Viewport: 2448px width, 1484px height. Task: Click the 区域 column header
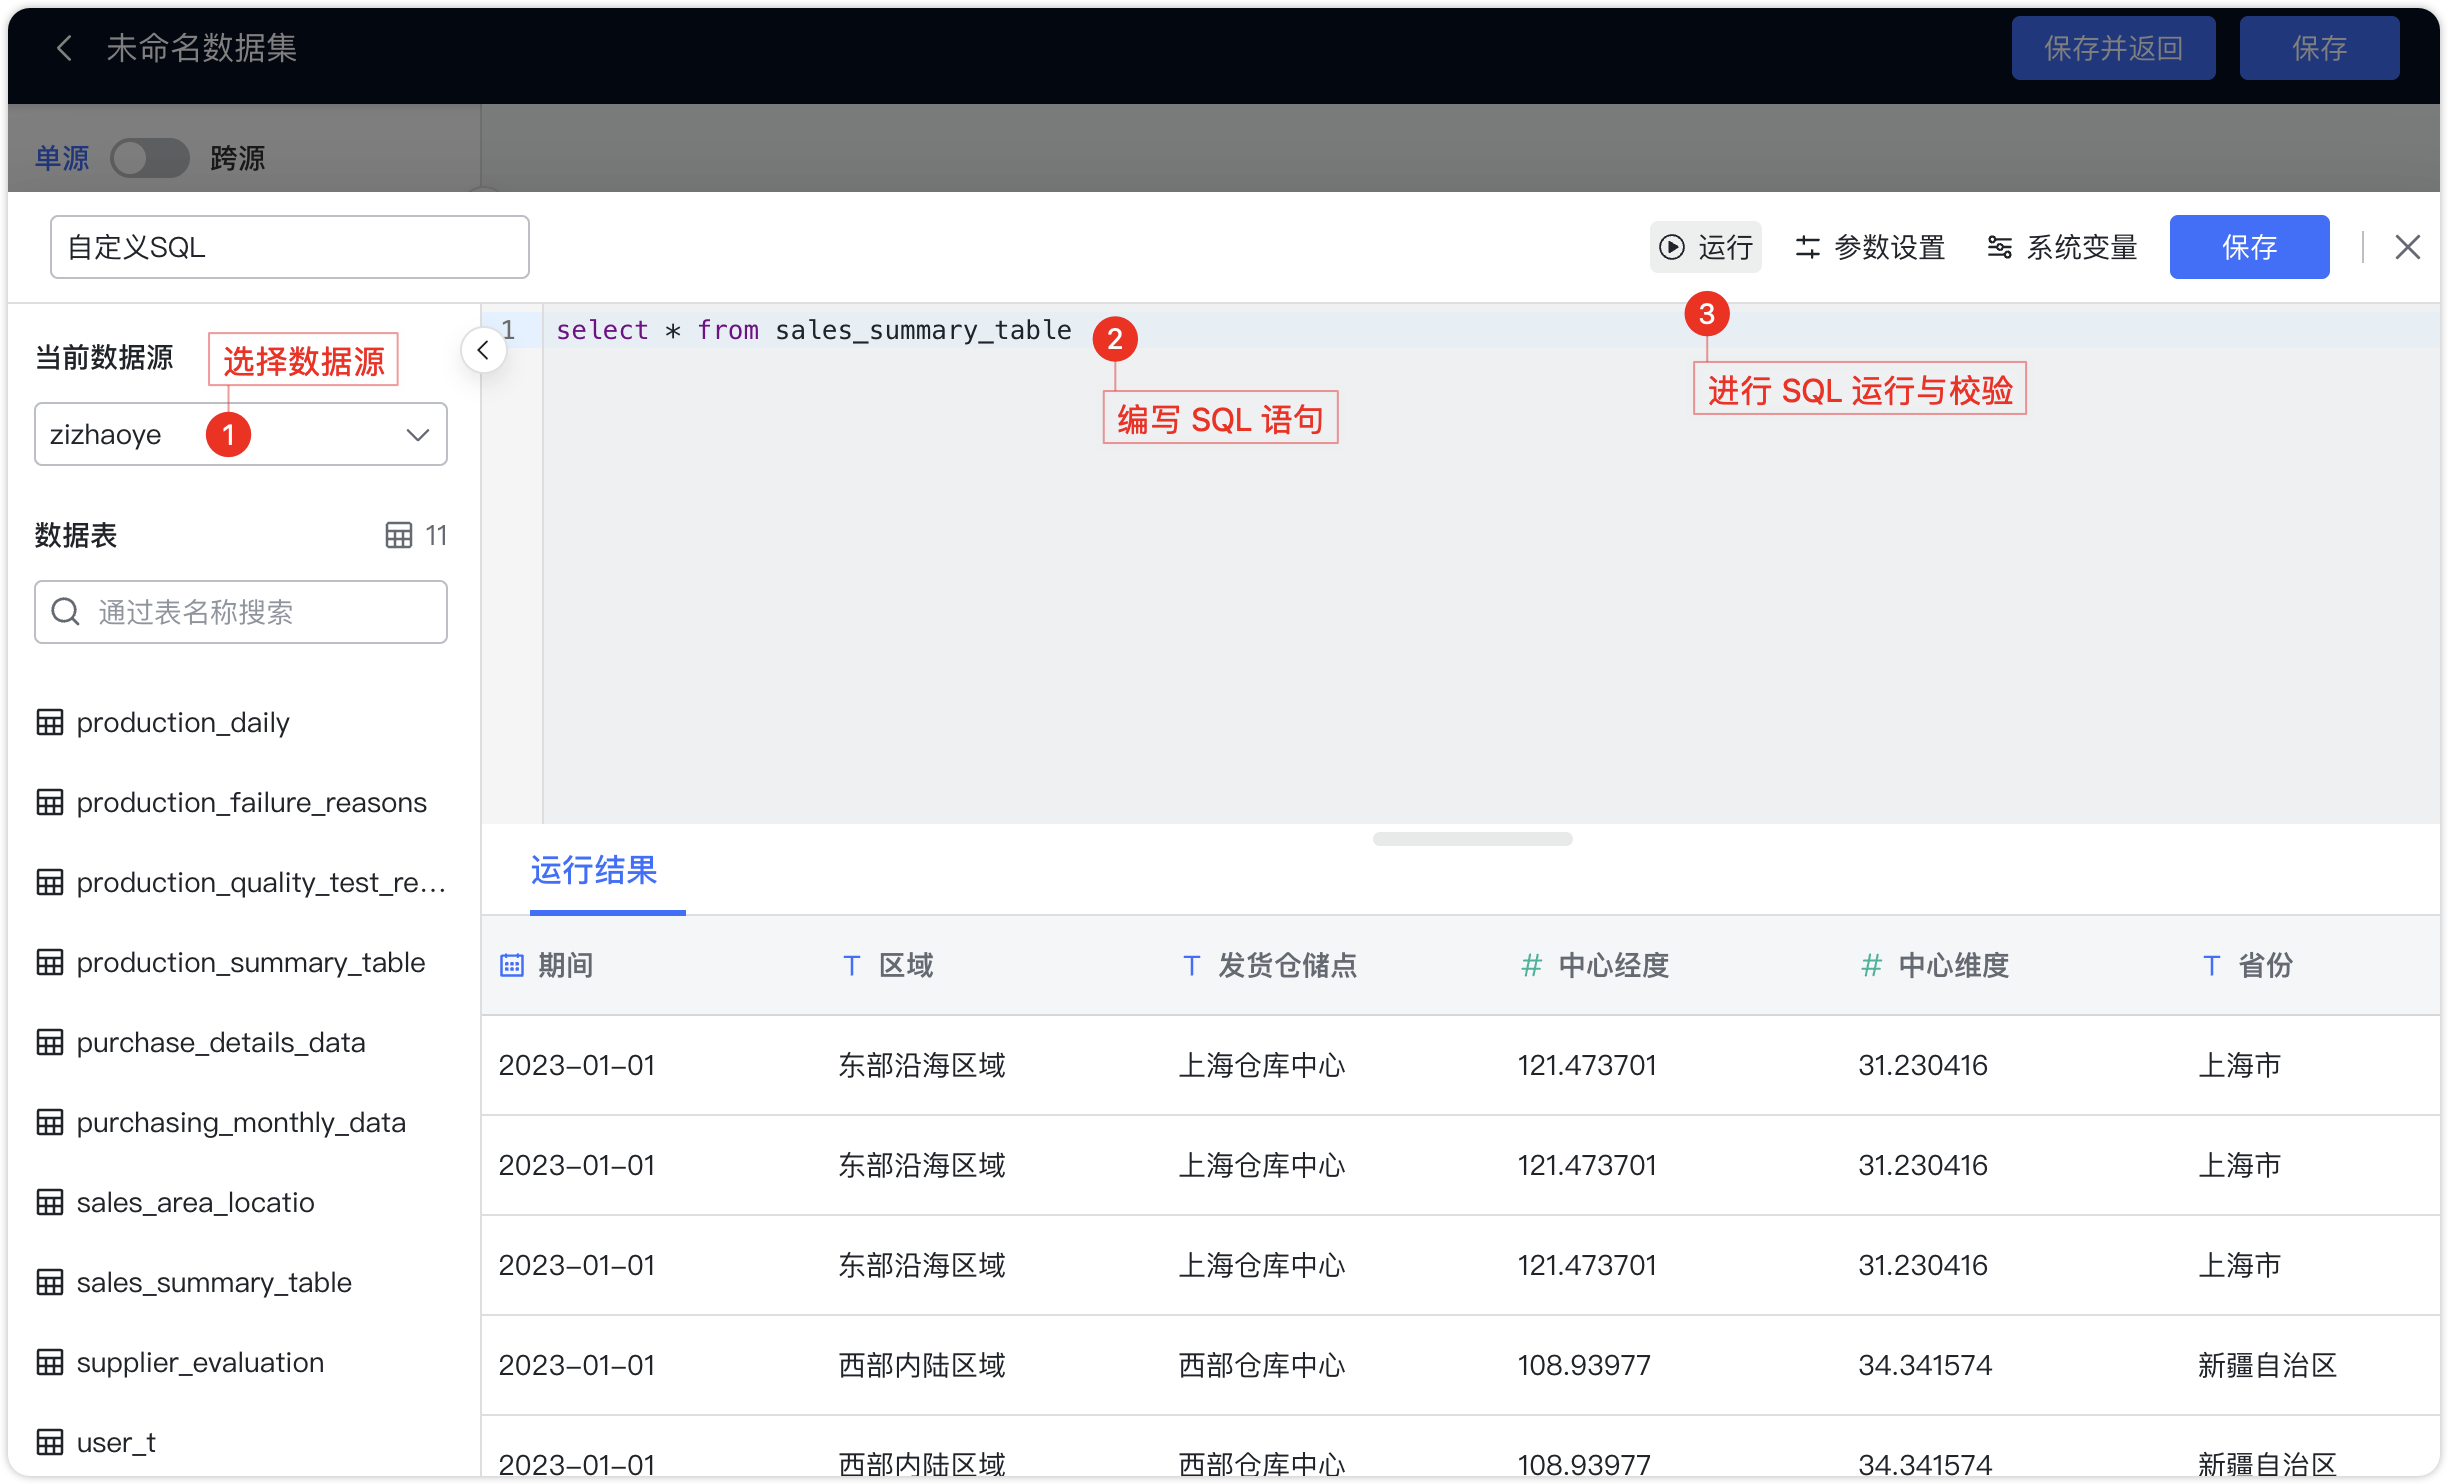[906, 965]
